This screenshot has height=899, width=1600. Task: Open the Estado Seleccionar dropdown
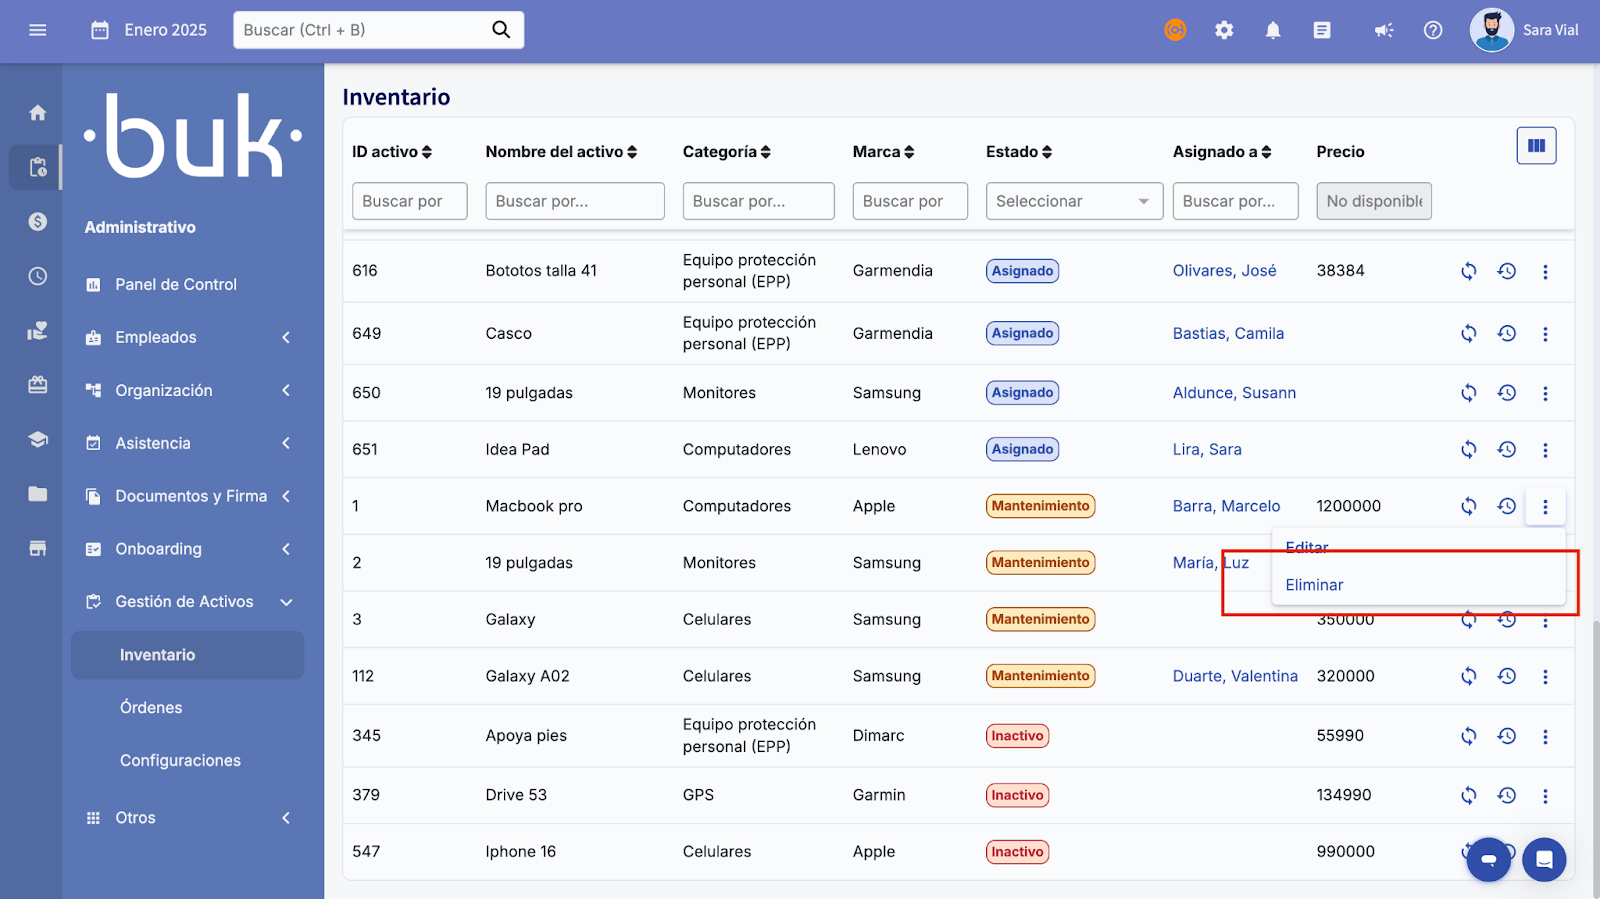(1074, 201)
